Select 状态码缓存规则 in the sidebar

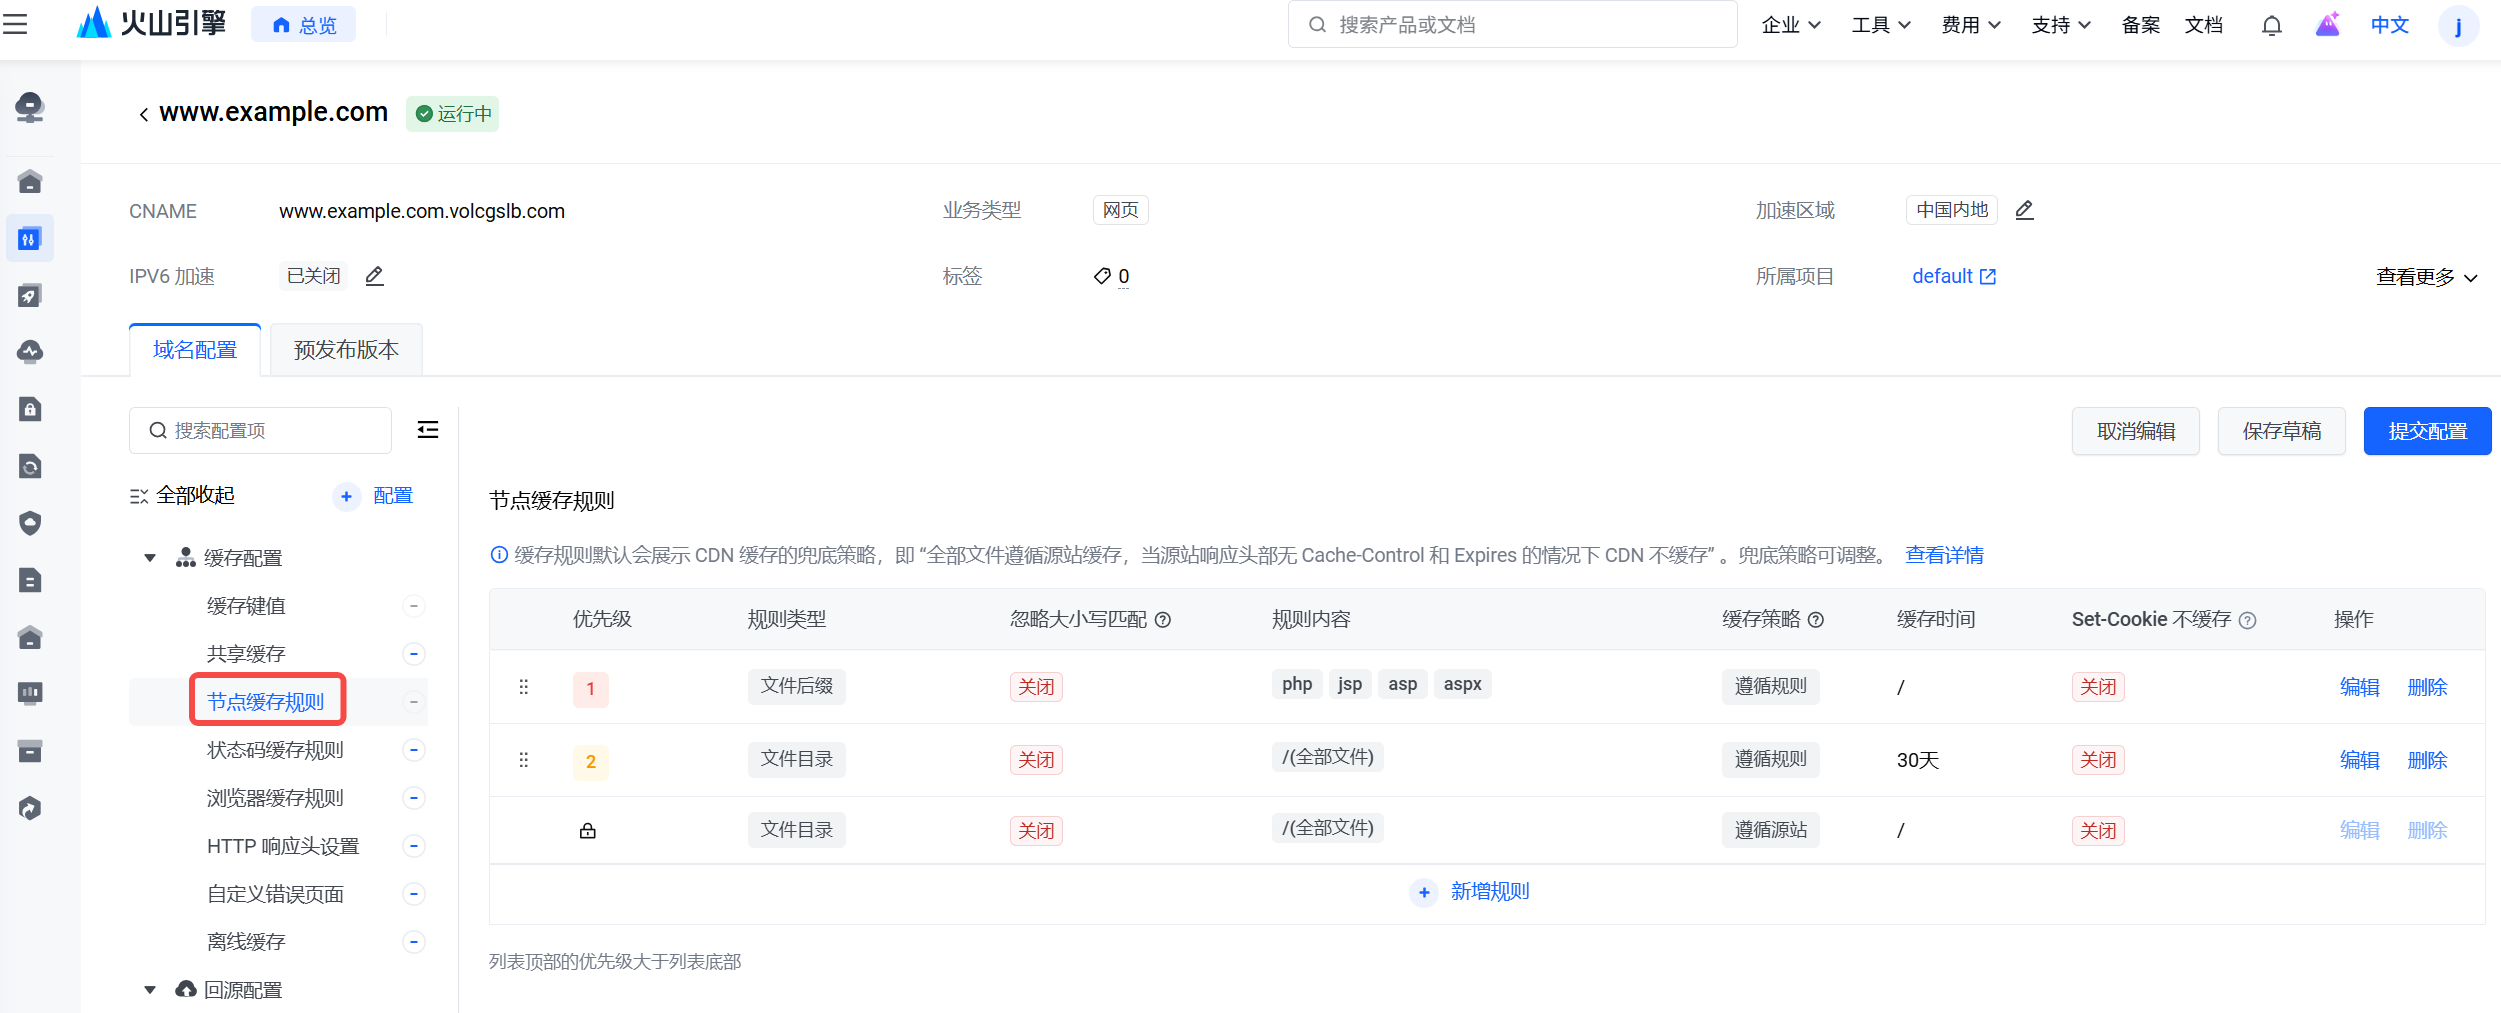pyautogui.click(x=275, y=750)
